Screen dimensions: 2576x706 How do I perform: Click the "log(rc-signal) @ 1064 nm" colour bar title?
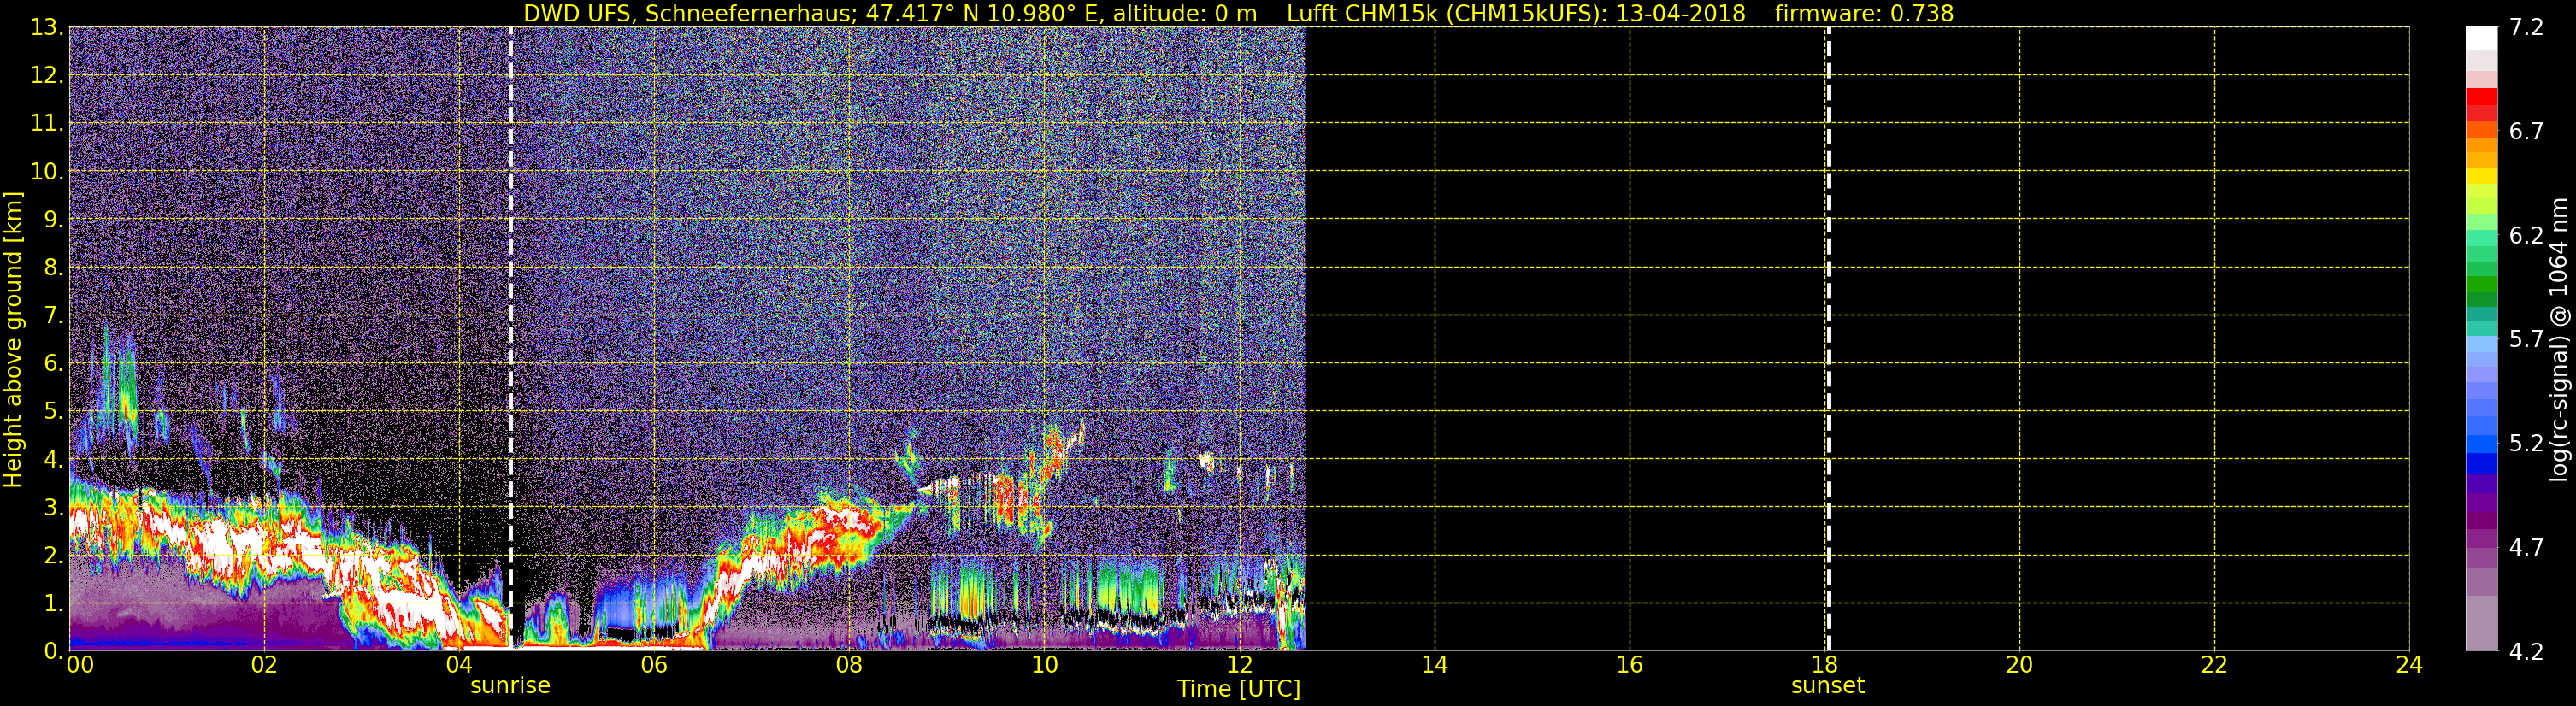pyautogui.click(x=2558, y=339)
